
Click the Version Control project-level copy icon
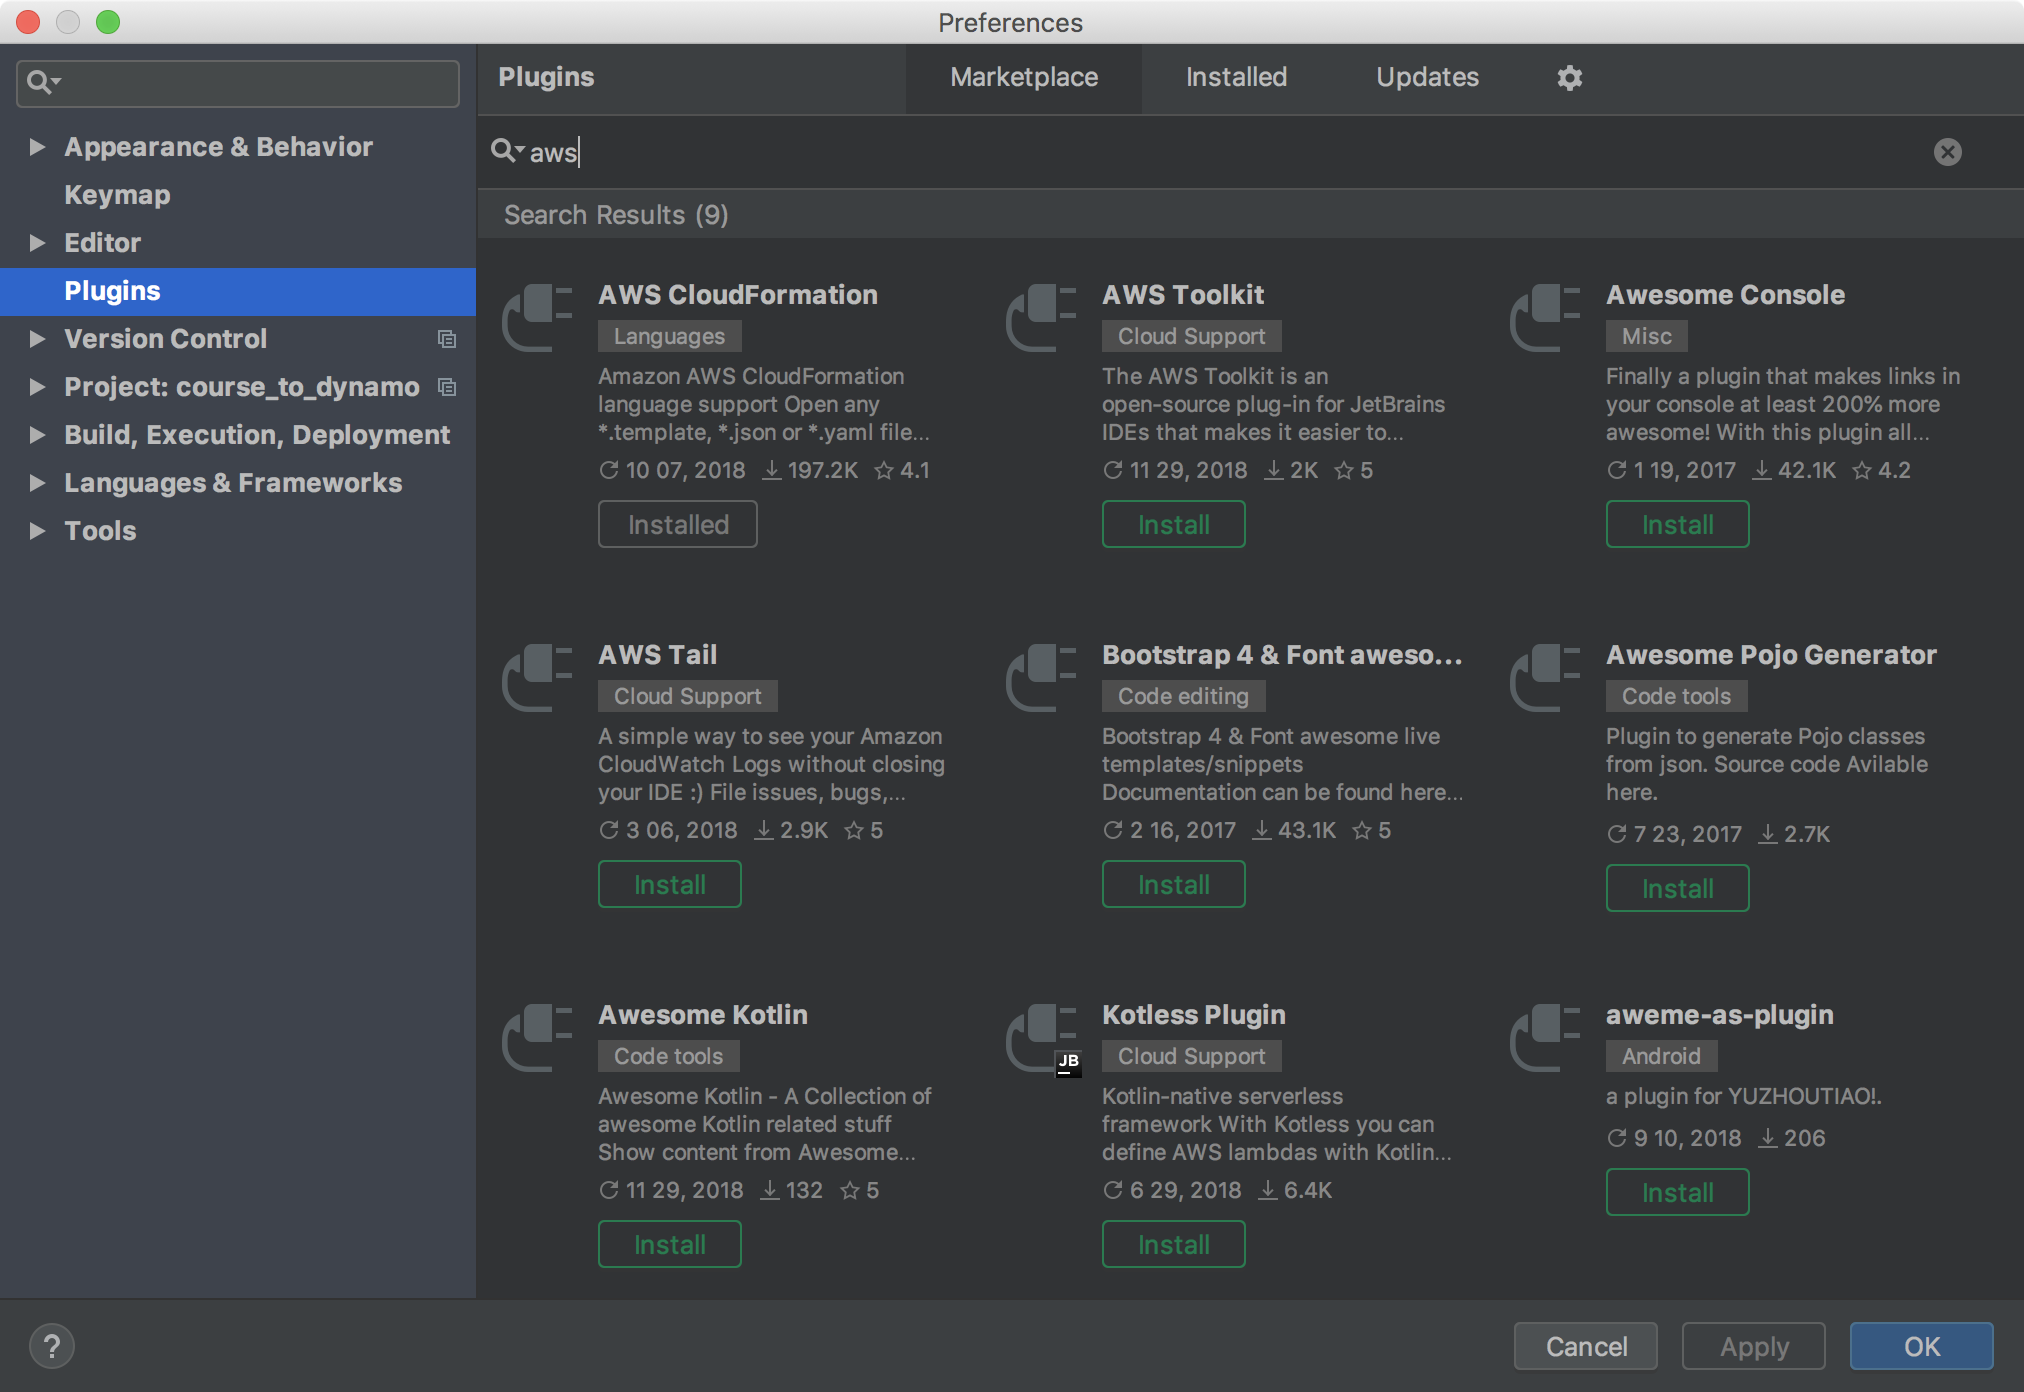[x=447, y=340]
